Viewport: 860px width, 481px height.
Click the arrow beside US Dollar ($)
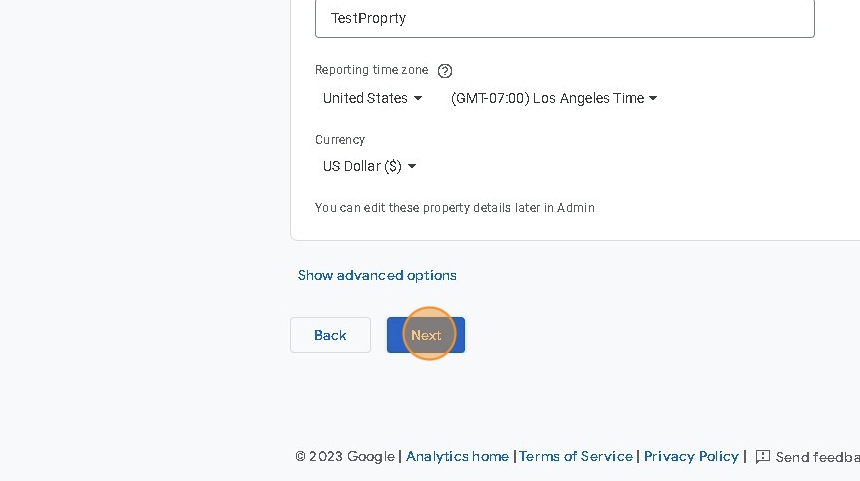[x=412, y=167]
